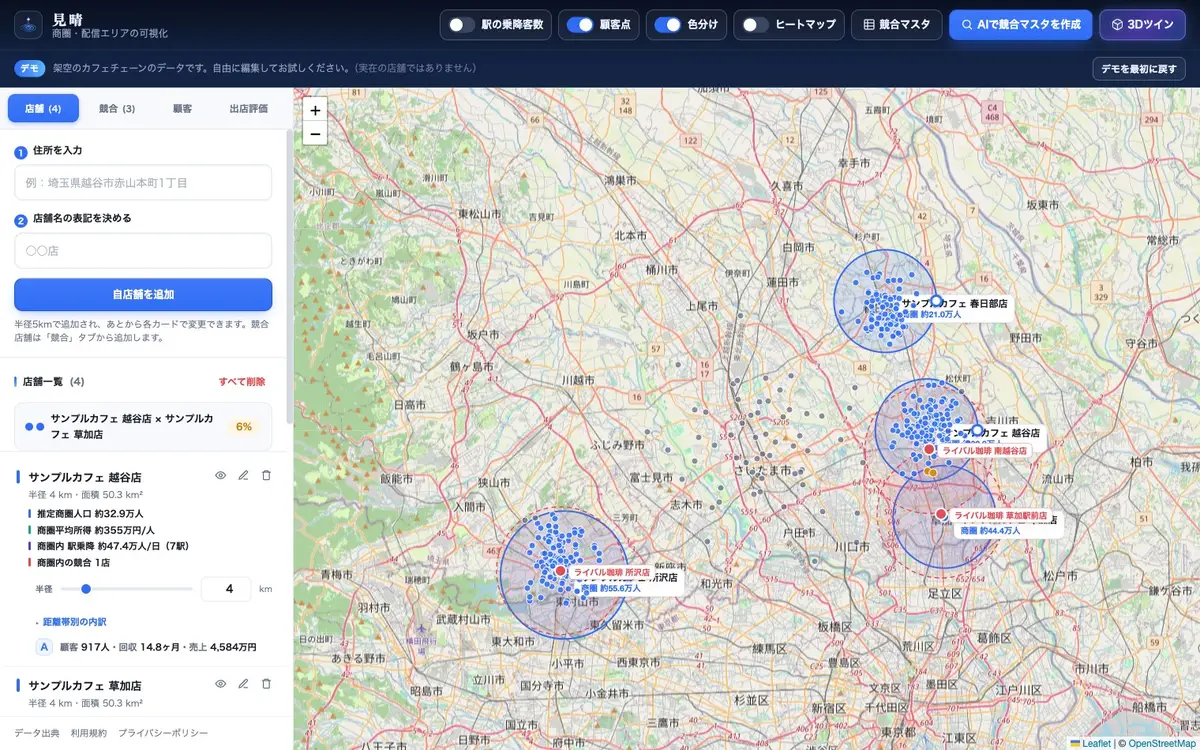Turn off the 顧客点 switch
The width and height of the screenshot is (1200, 750).
(x=579, y=25)
